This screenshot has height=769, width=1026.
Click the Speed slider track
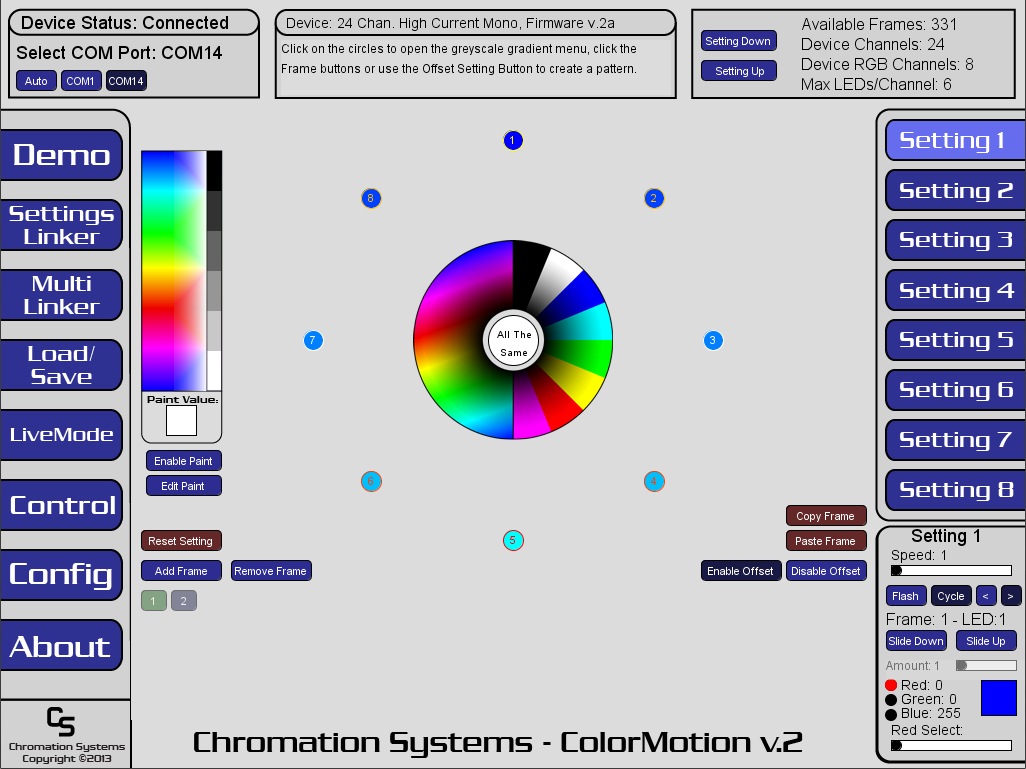(x=950, y=570)
